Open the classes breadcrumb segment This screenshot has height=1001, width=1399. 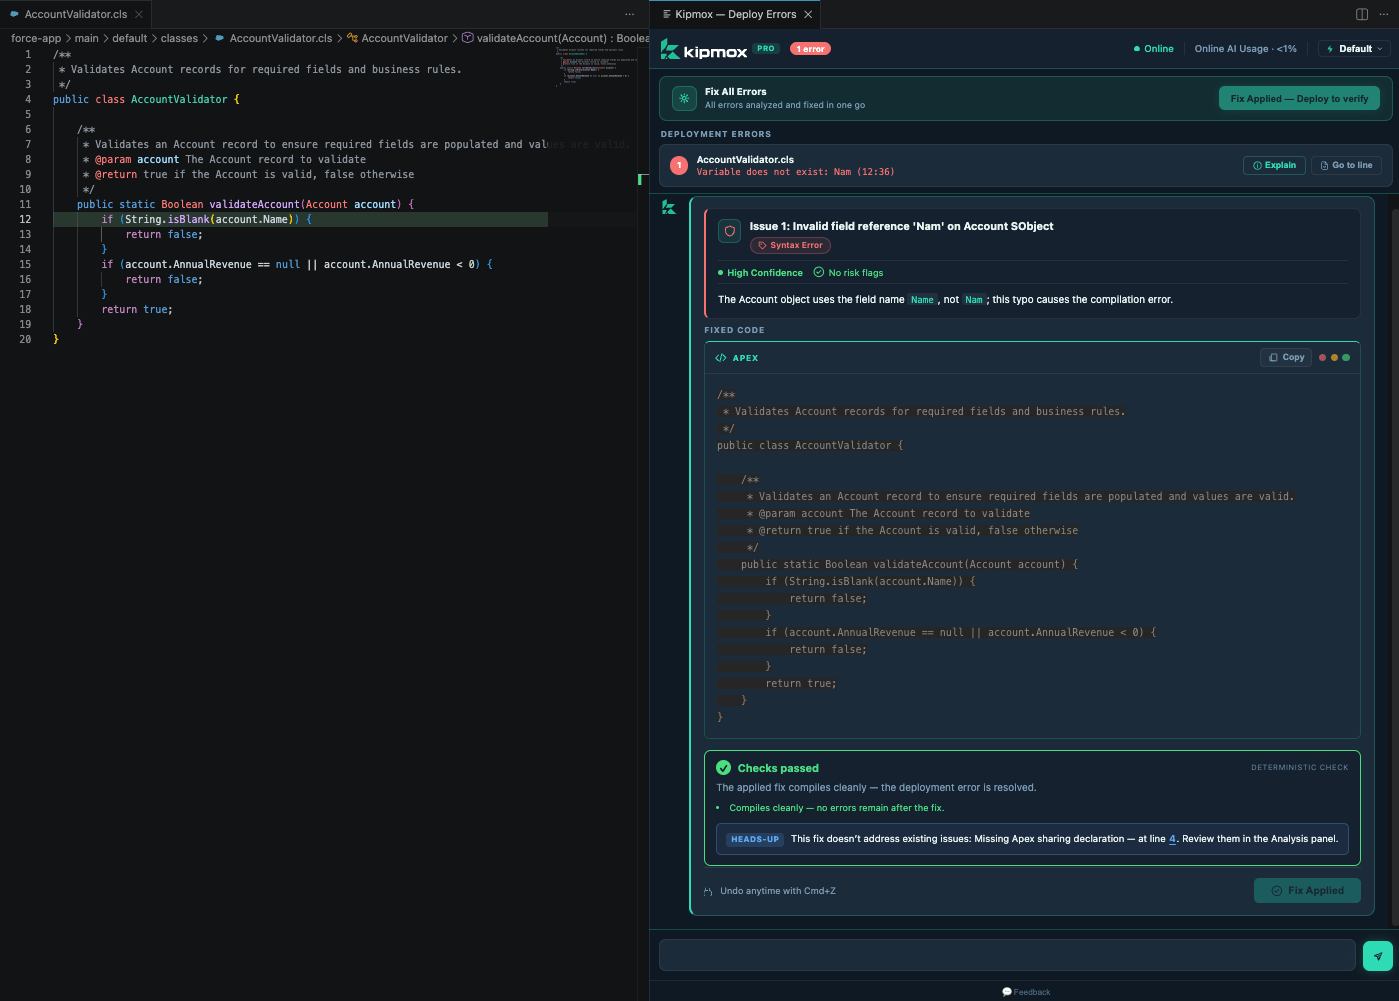pyautogui.click(x=180, y=38)
